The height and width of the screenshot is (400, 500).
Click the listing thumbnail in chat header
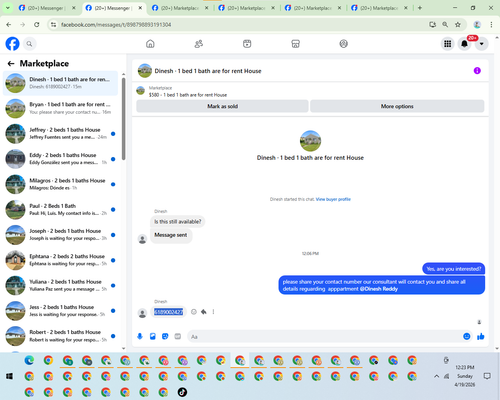point(145,71)
